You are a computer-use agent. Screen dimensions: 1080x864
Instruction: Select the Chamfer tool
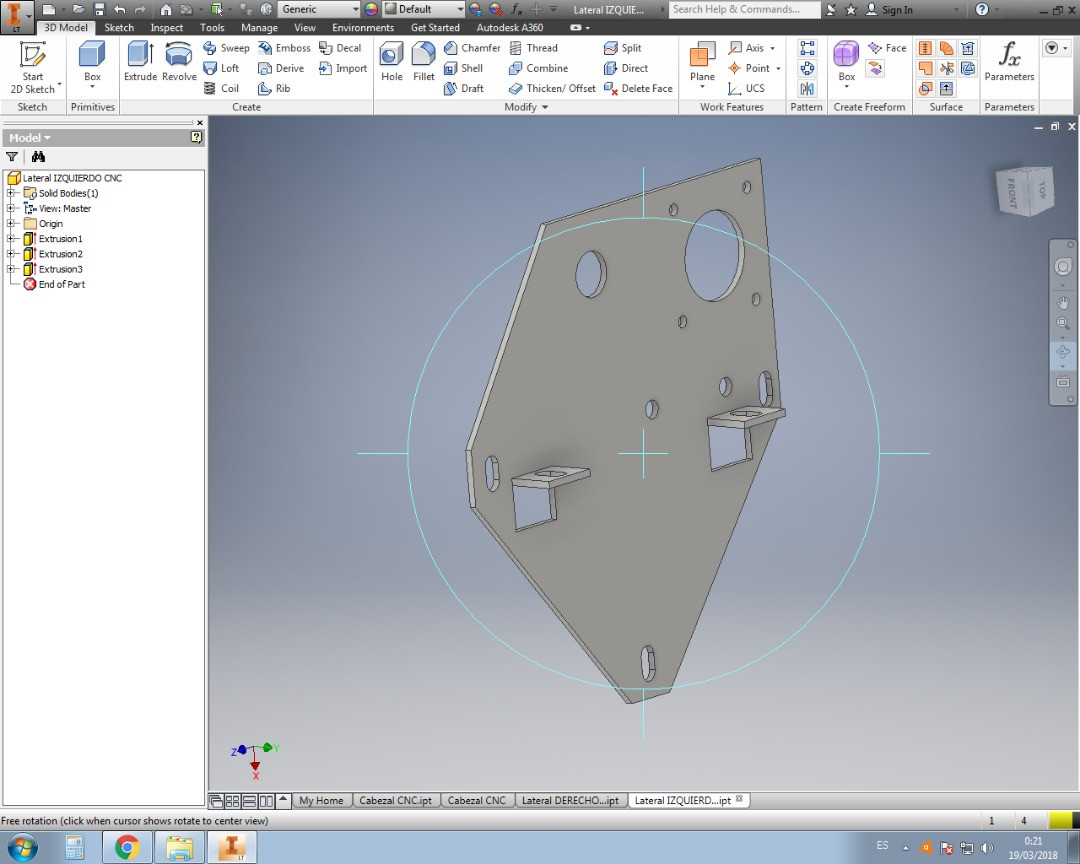[x=472, y=48]
